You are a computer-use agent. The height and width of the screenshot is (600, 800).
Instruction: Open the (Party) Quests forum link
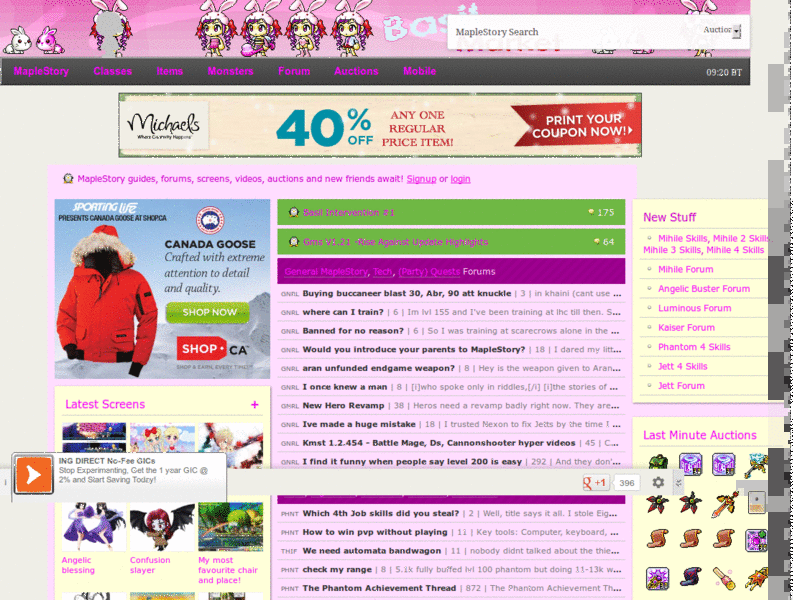coord(429,271)
